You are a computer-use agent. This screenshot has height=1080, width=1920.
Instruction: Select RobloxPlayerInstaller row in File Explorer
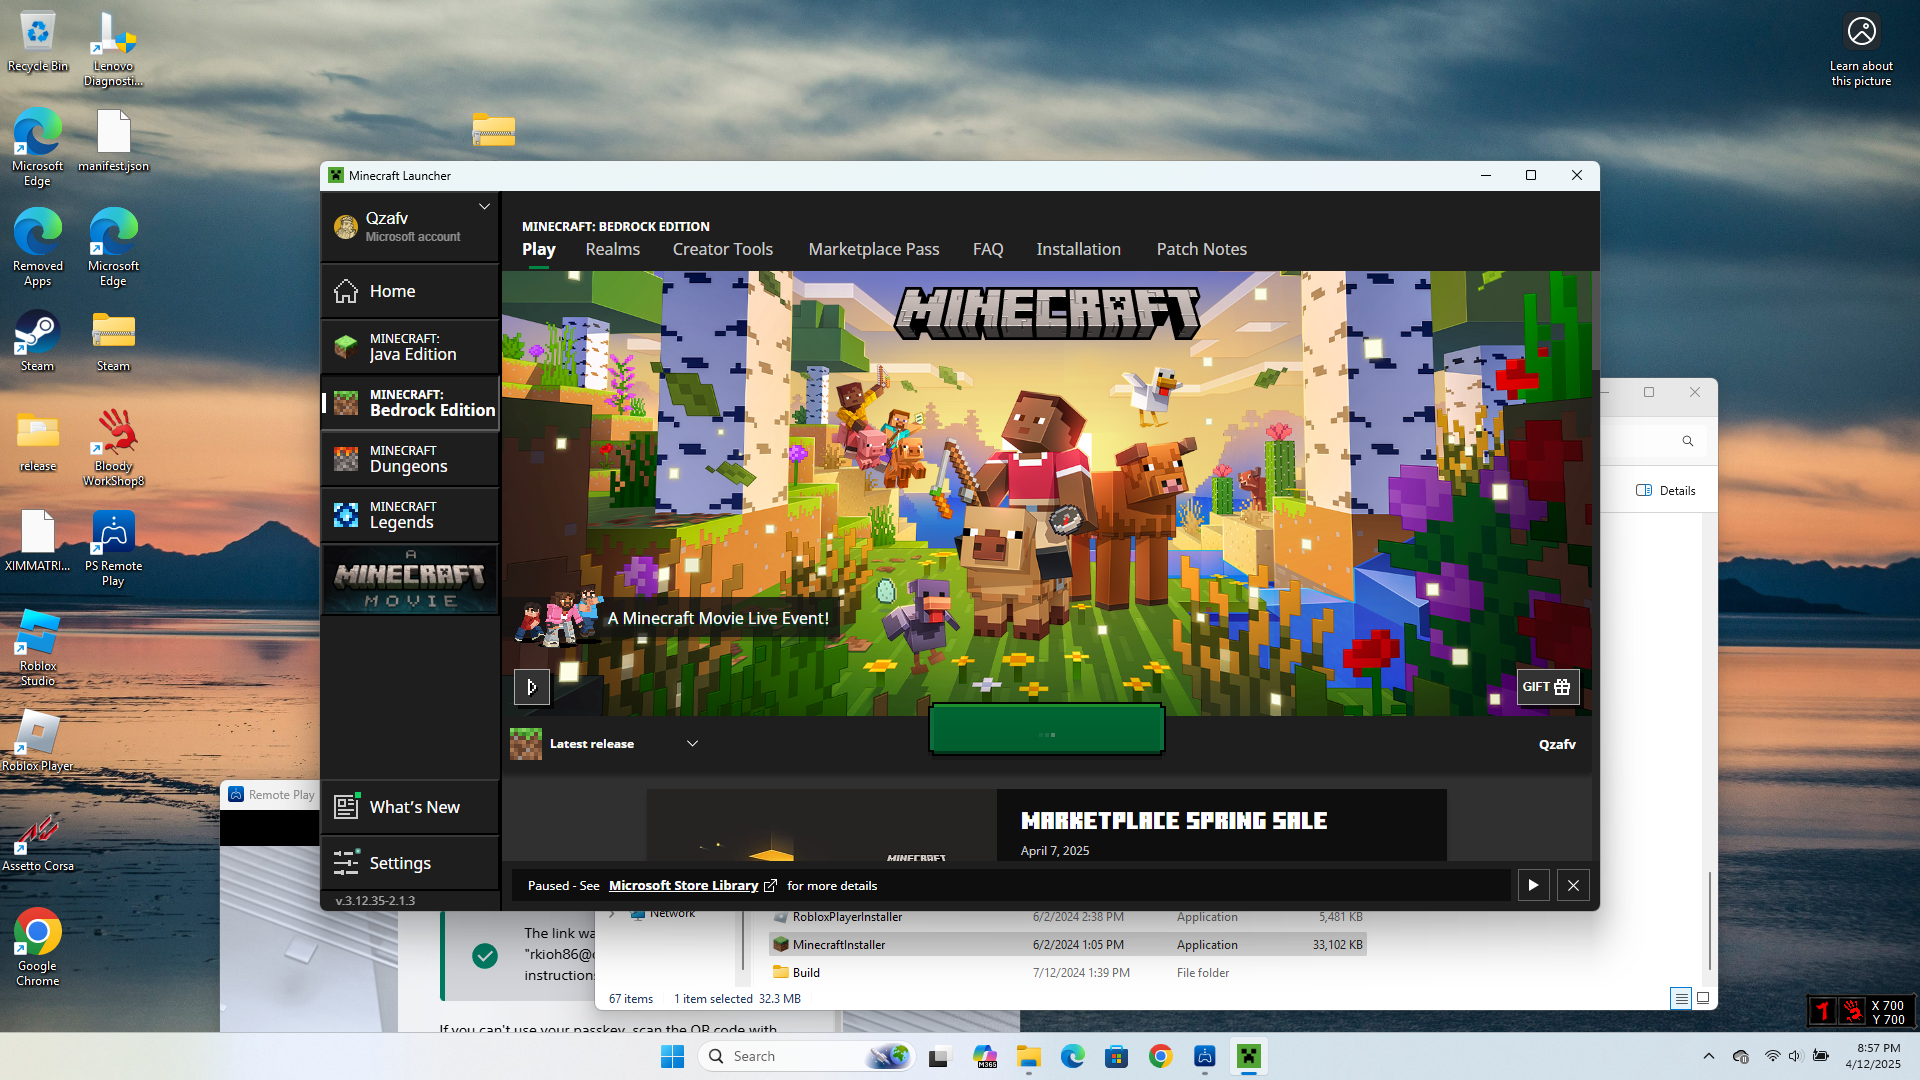click(x=1067, y=917)
